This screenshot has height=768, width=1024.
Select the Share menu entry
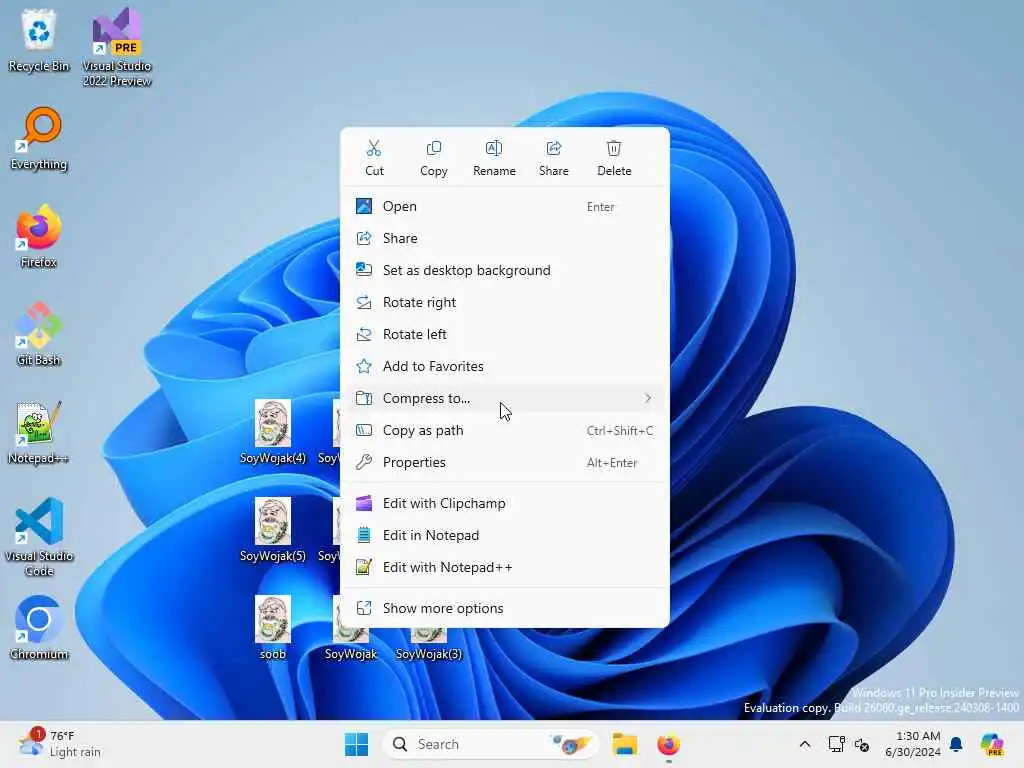(505, 238)
